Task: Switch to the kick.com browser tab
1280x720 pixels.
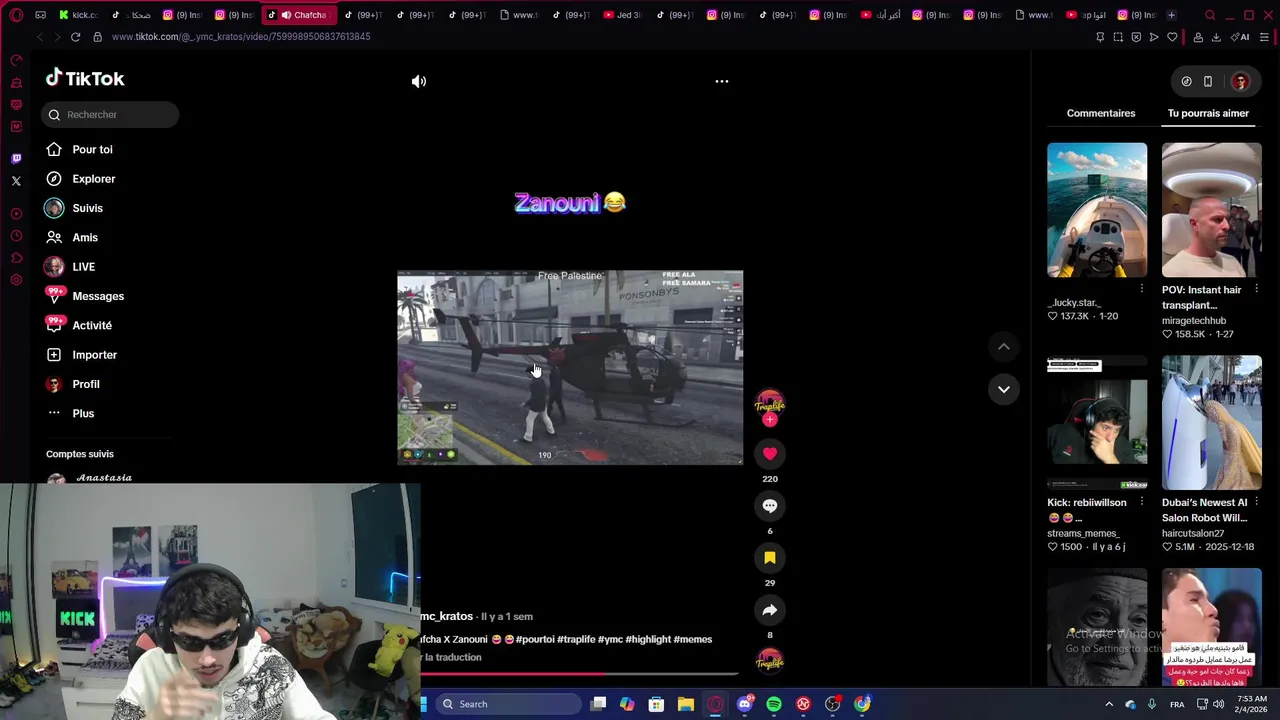Action: coord(78,15)
